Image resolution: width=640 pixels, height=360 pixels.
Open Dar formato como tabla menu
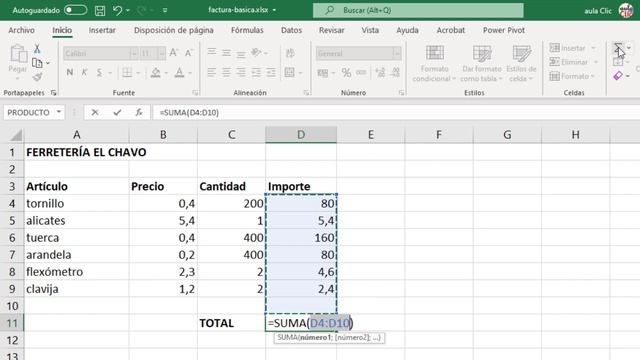point(482,63)
